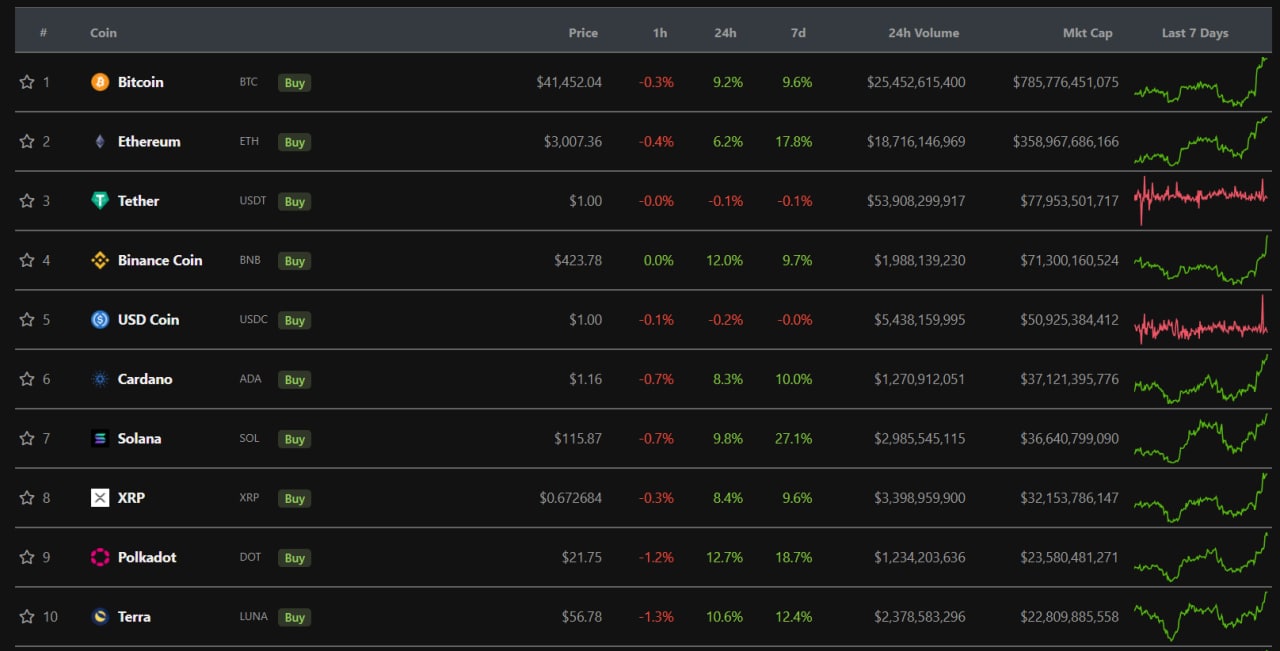
Task: Open the USD Coin name link
Action: (149, 320)
